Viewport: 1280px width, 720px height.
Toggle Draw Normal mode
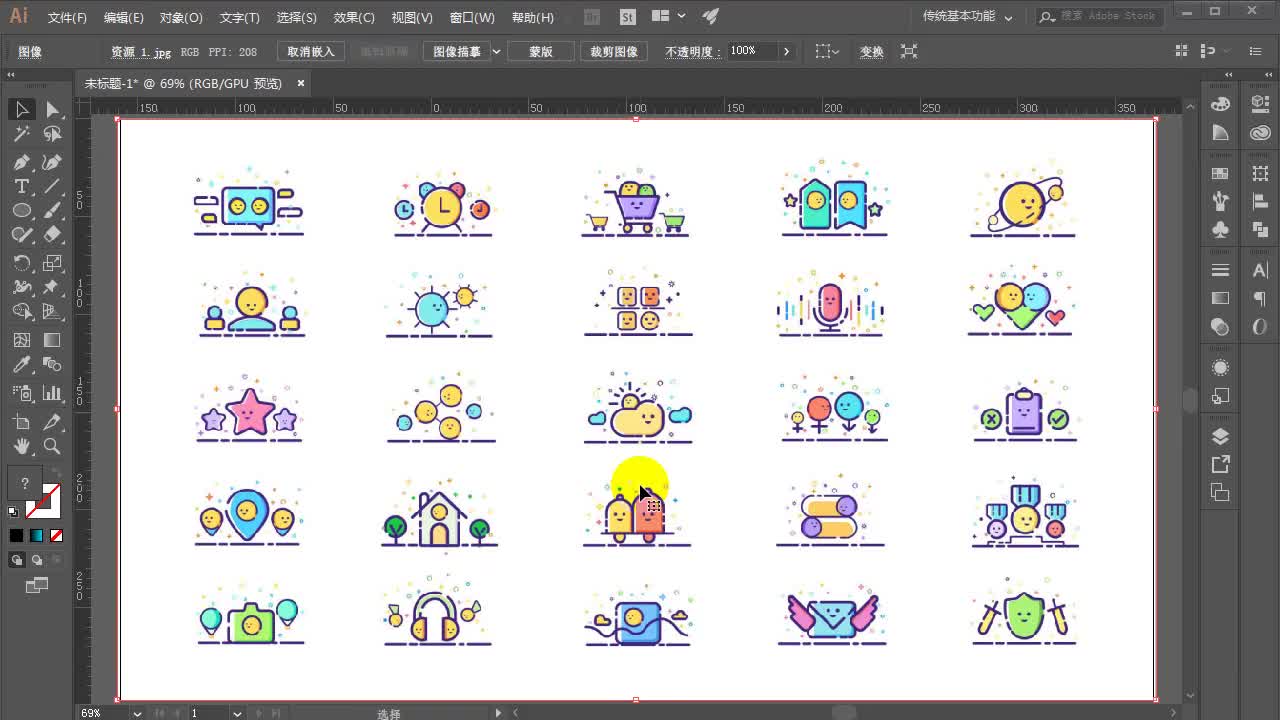click(17, 560)
